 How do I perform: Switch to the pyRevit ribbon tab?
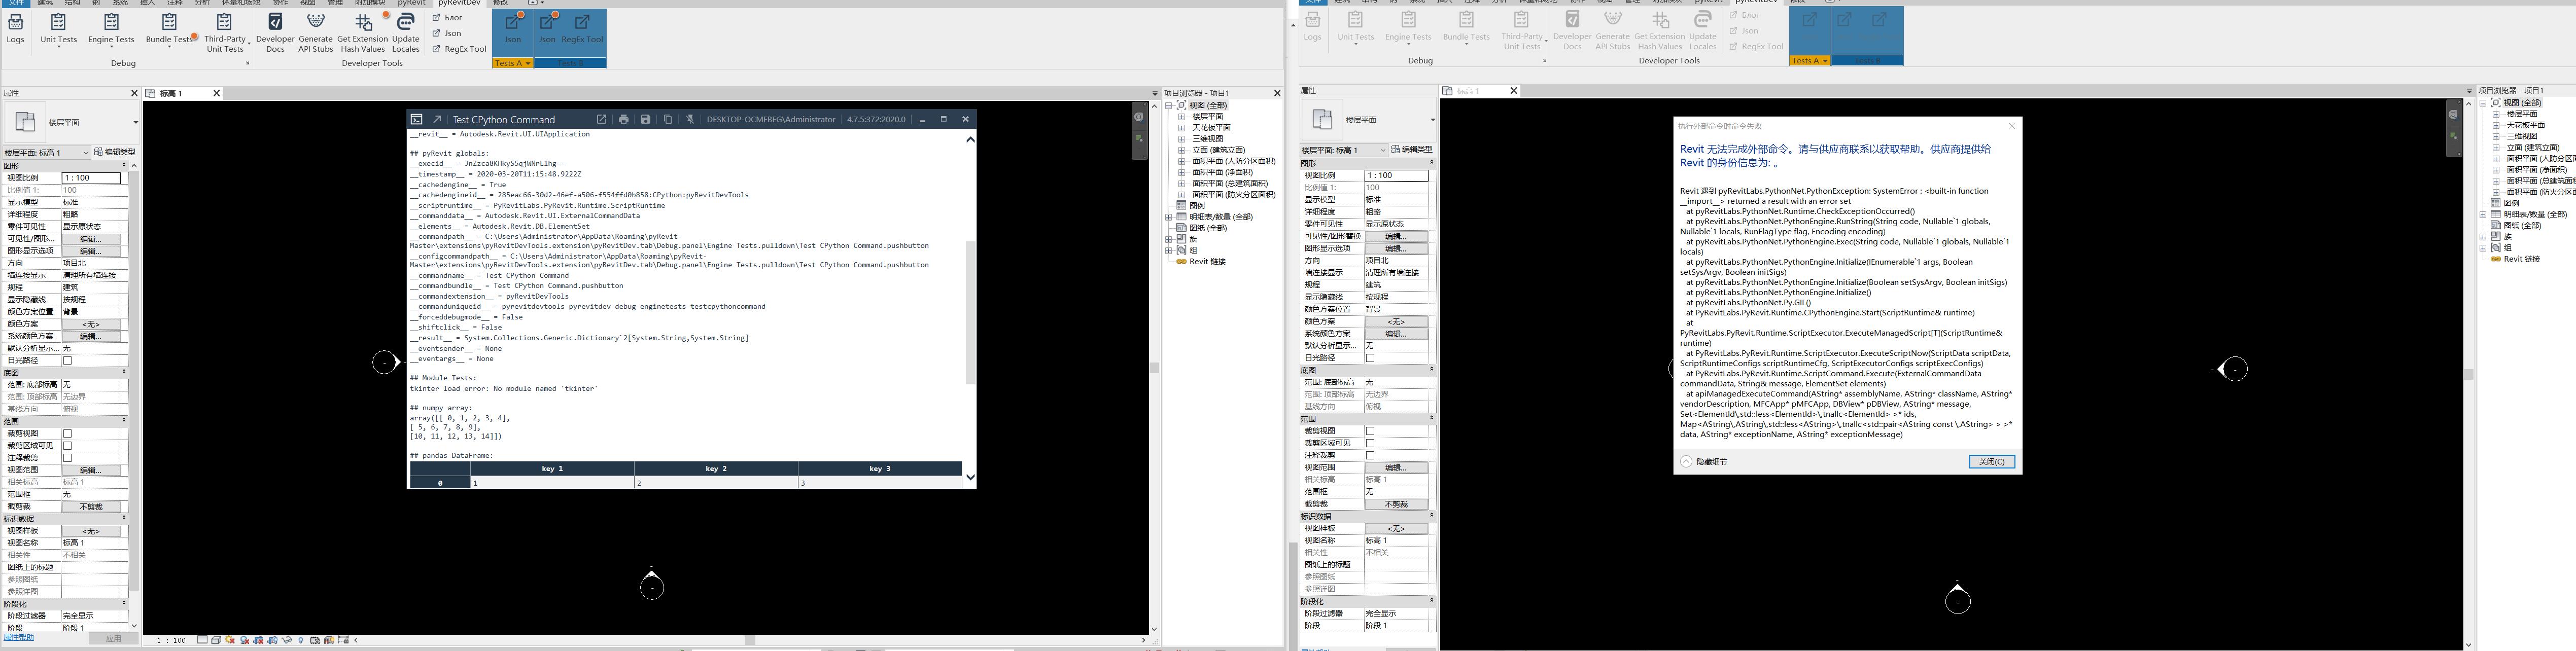[x=411, y=4]
